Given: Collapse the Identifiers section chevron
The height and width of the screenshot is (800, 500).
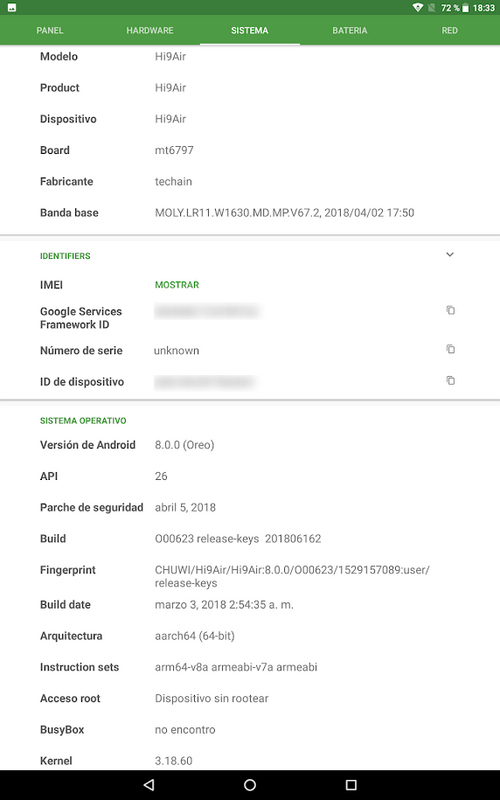Looking at the screenshot, I should click(450, 255).
